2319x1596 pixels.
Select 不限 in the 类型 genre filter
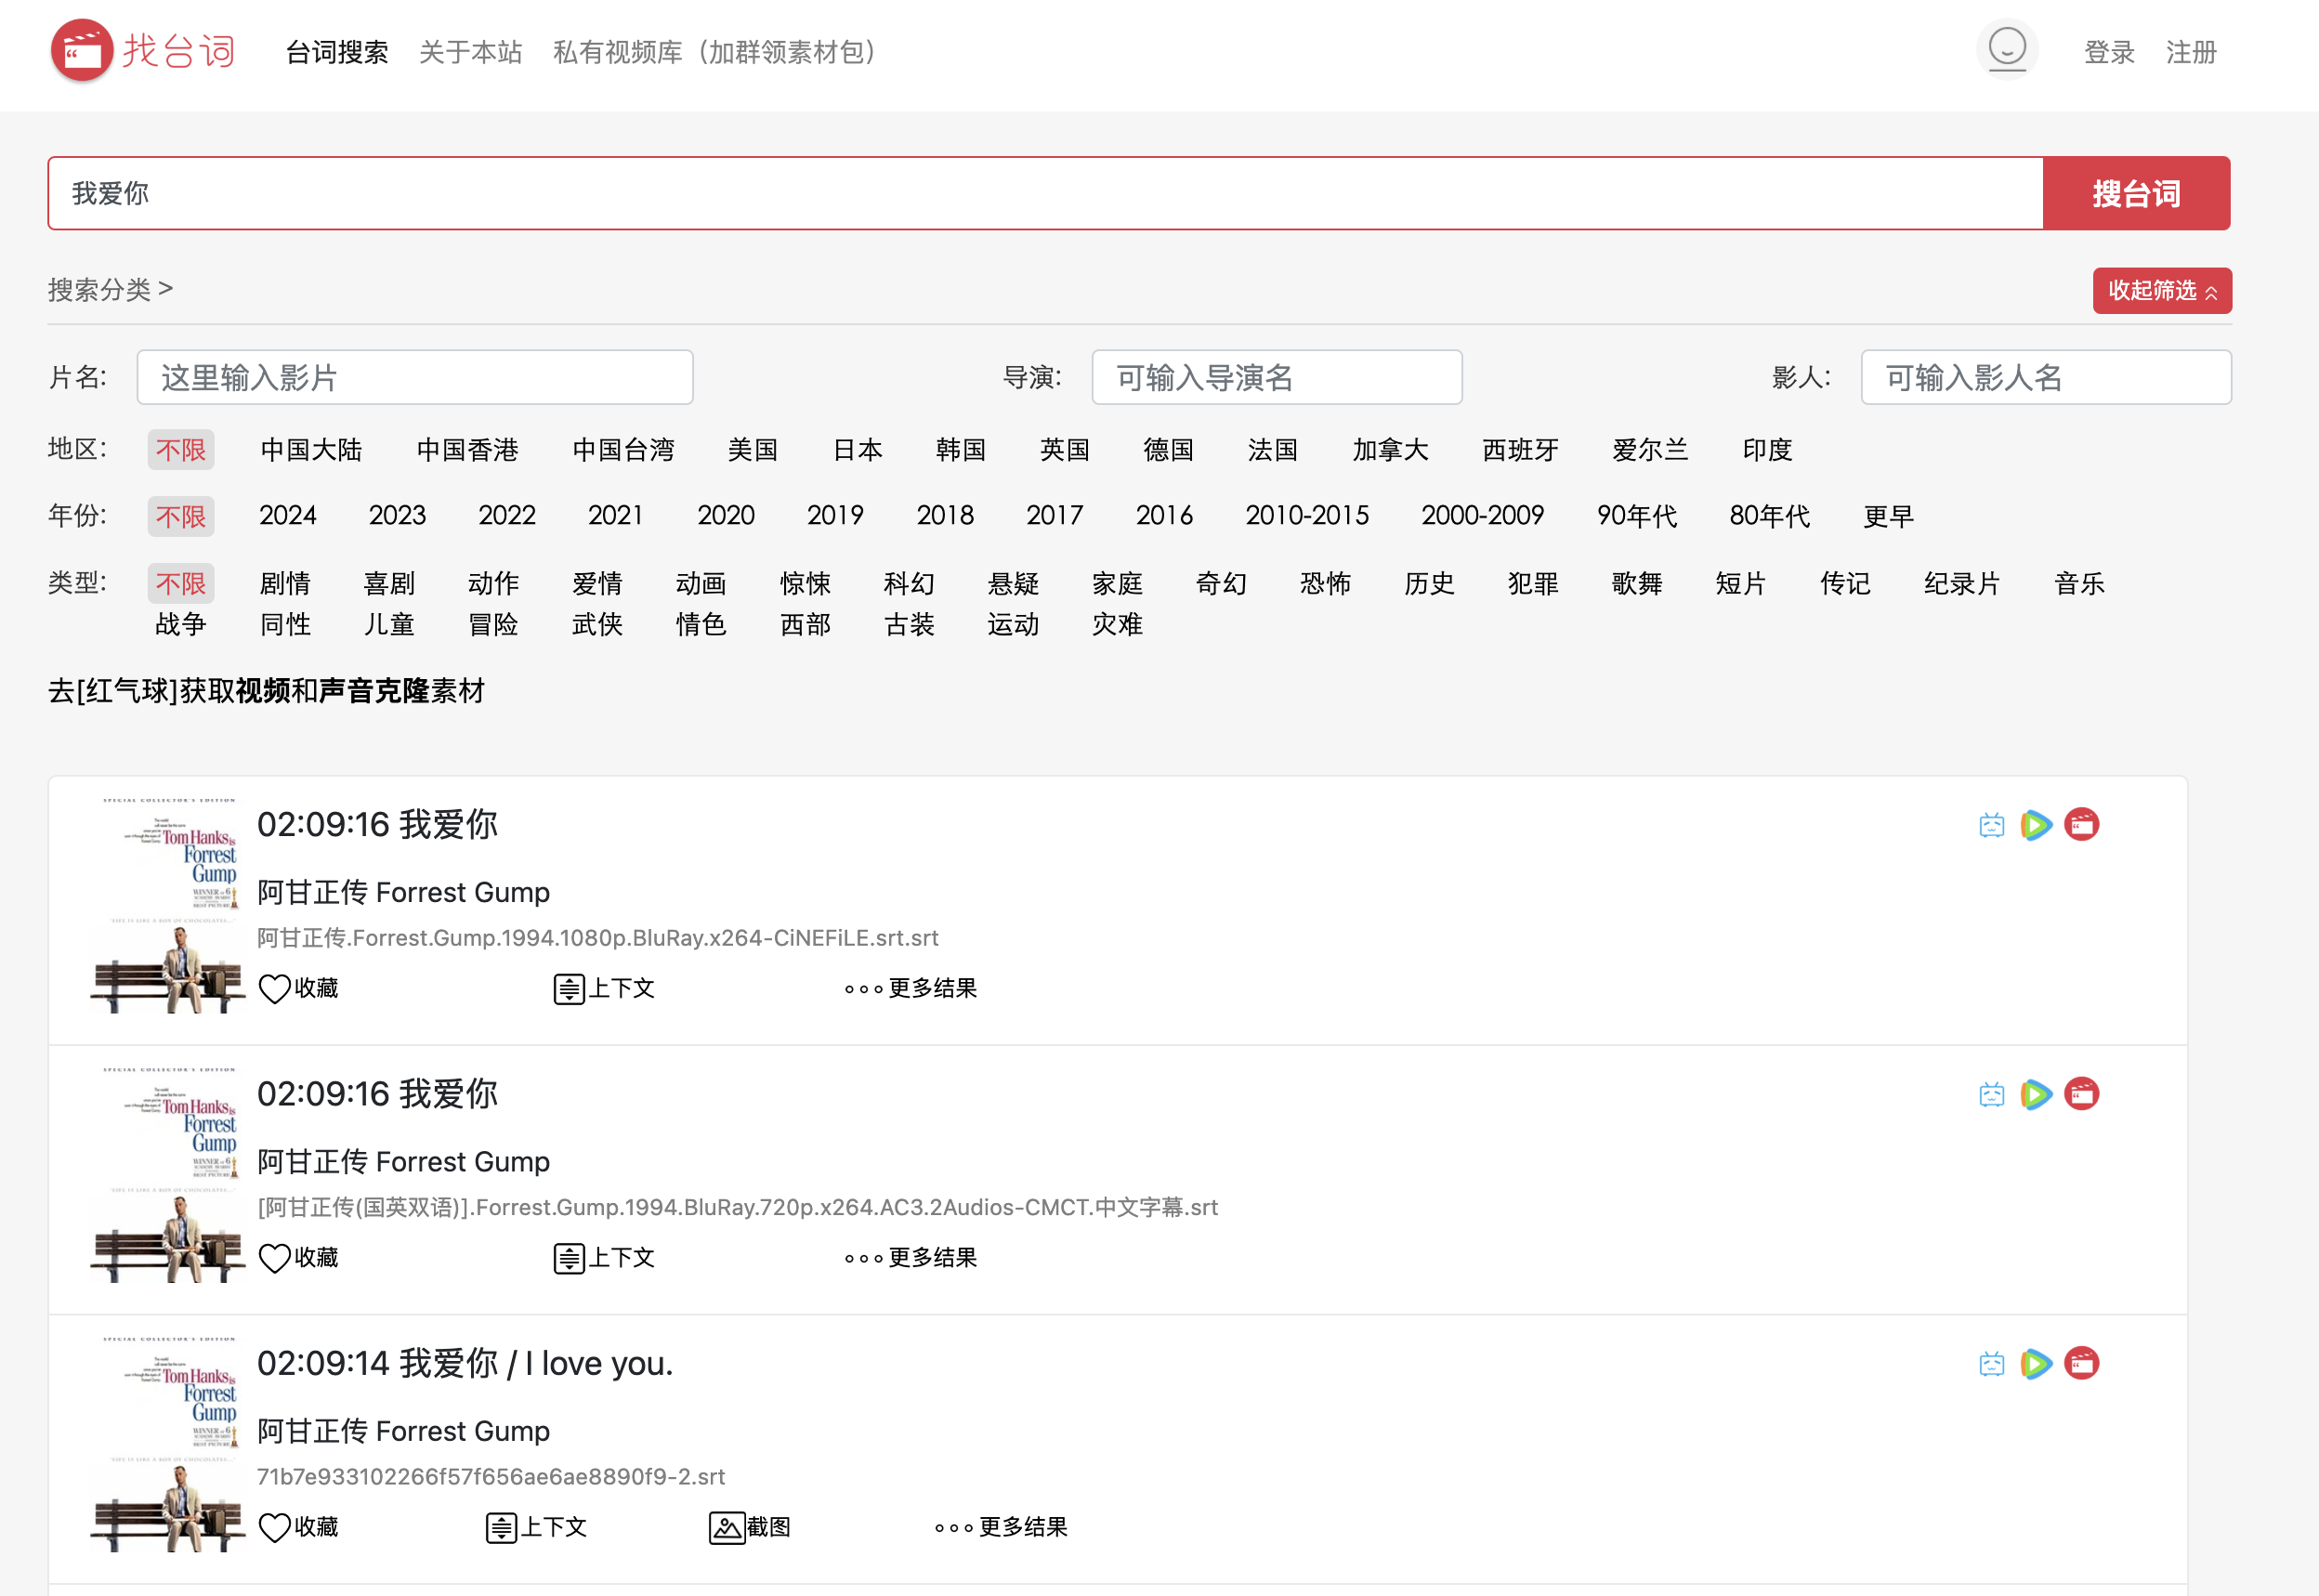pos(181,584)
